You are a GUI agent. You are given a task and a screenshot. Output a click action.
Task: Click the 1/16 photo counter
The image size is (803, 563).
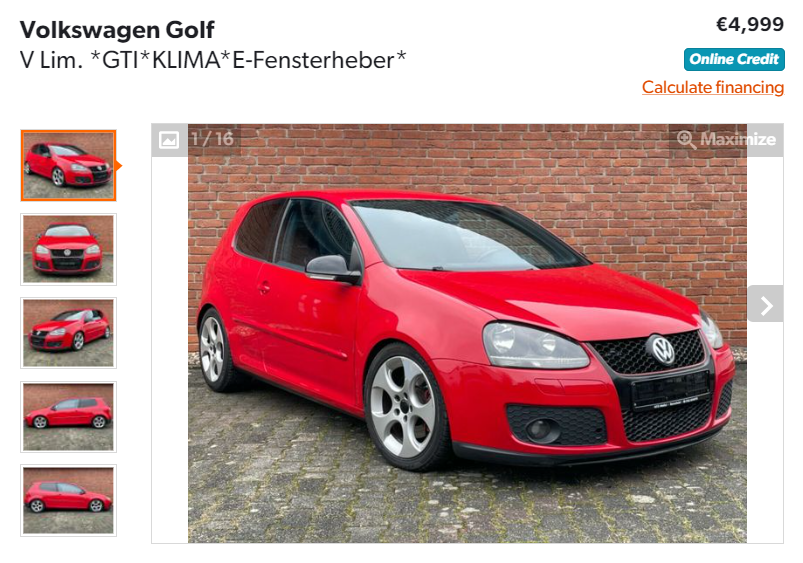pos(213,139)
